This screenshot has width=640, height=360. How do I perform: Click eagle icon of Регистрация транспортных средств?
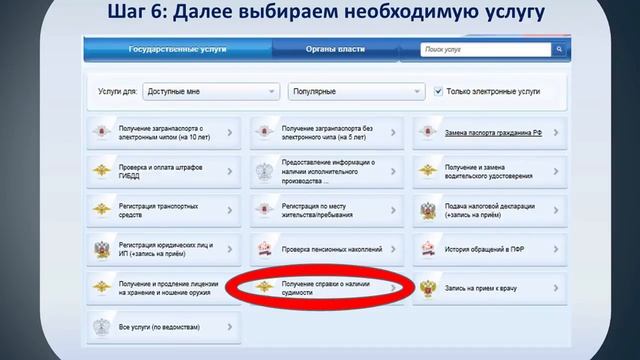coord(102,209)
